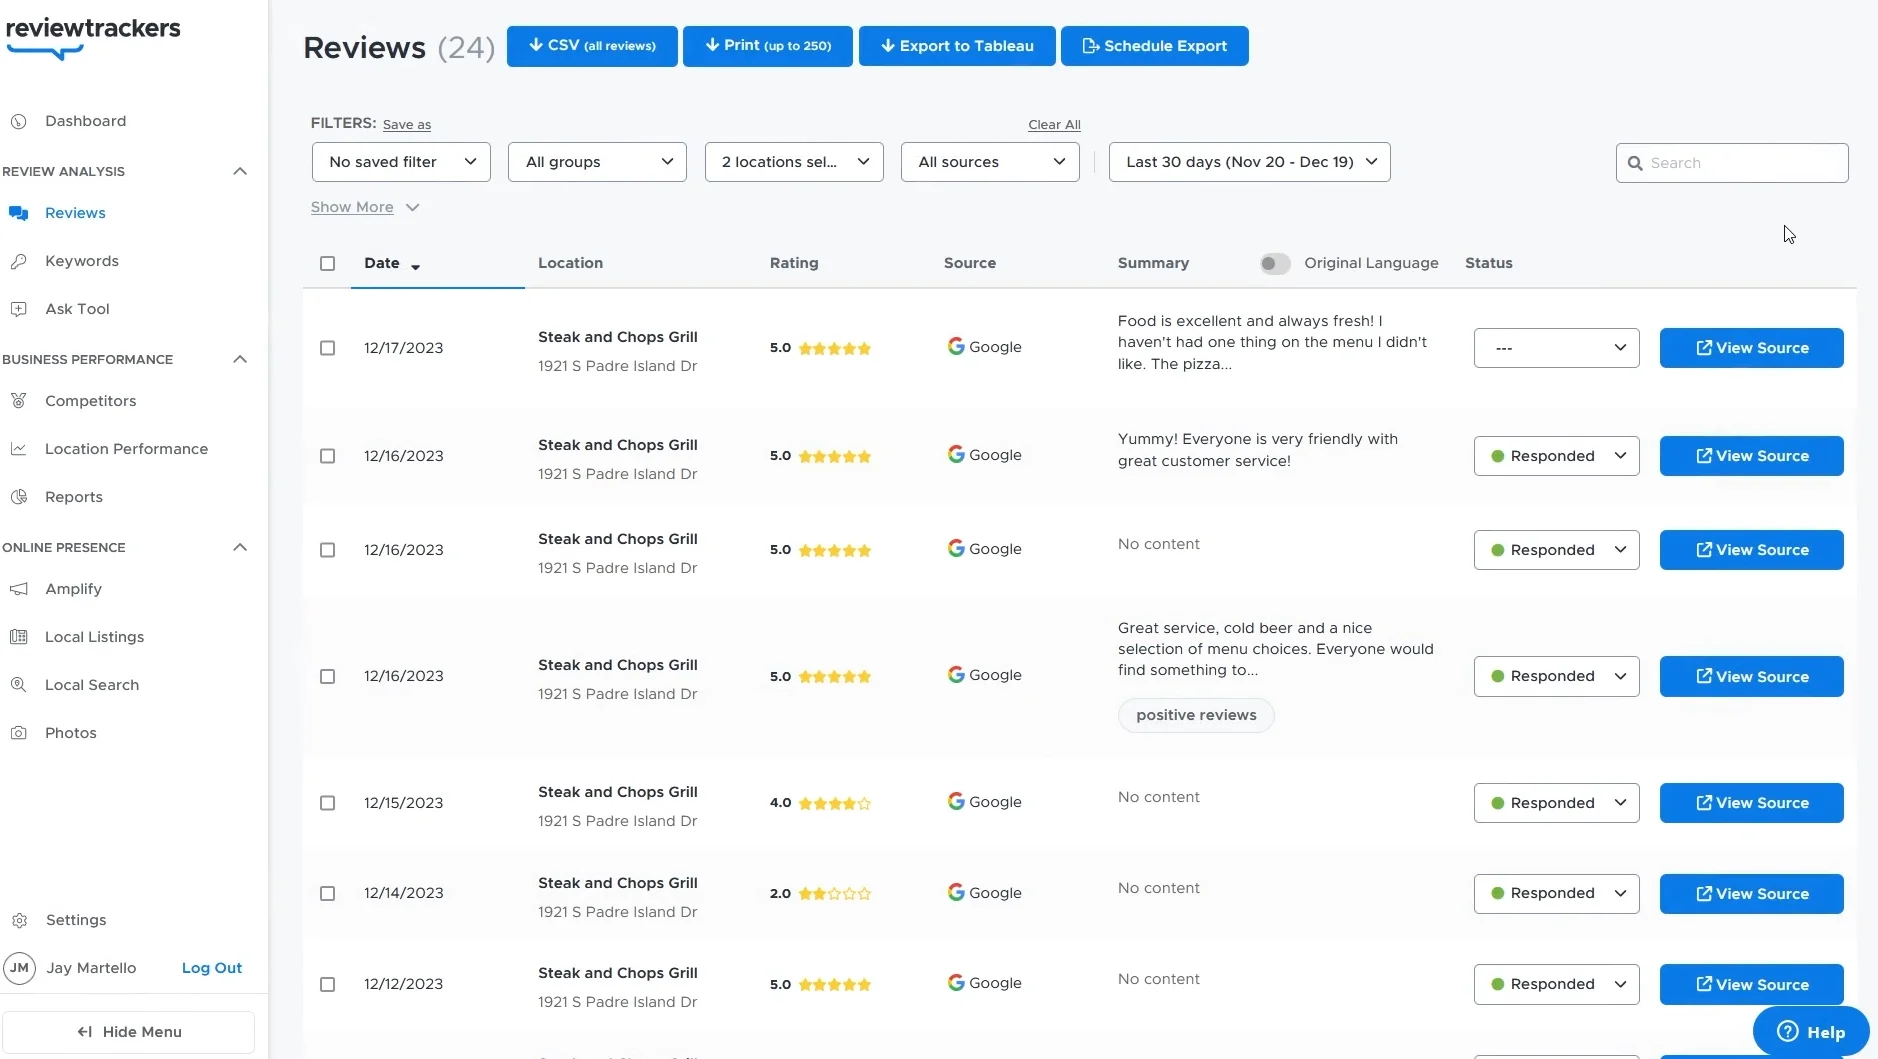
Task: Click the Photos camera icon
Action: (18, 733)
